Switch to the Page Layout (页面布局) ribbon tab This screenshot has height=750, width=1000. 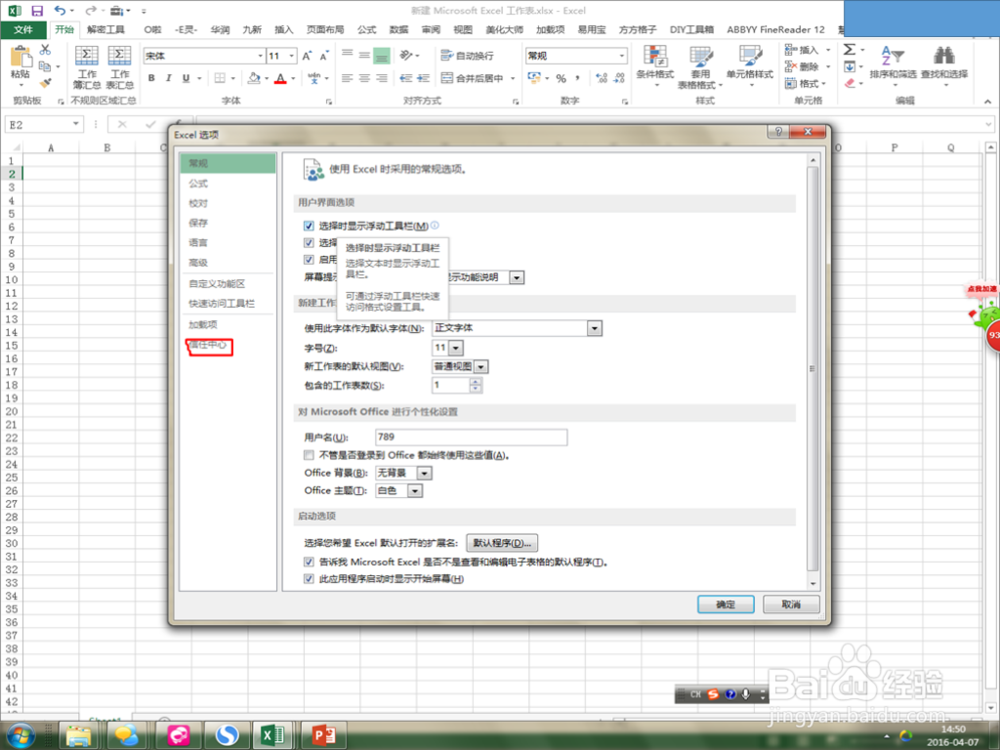click(x=325, y=29)
